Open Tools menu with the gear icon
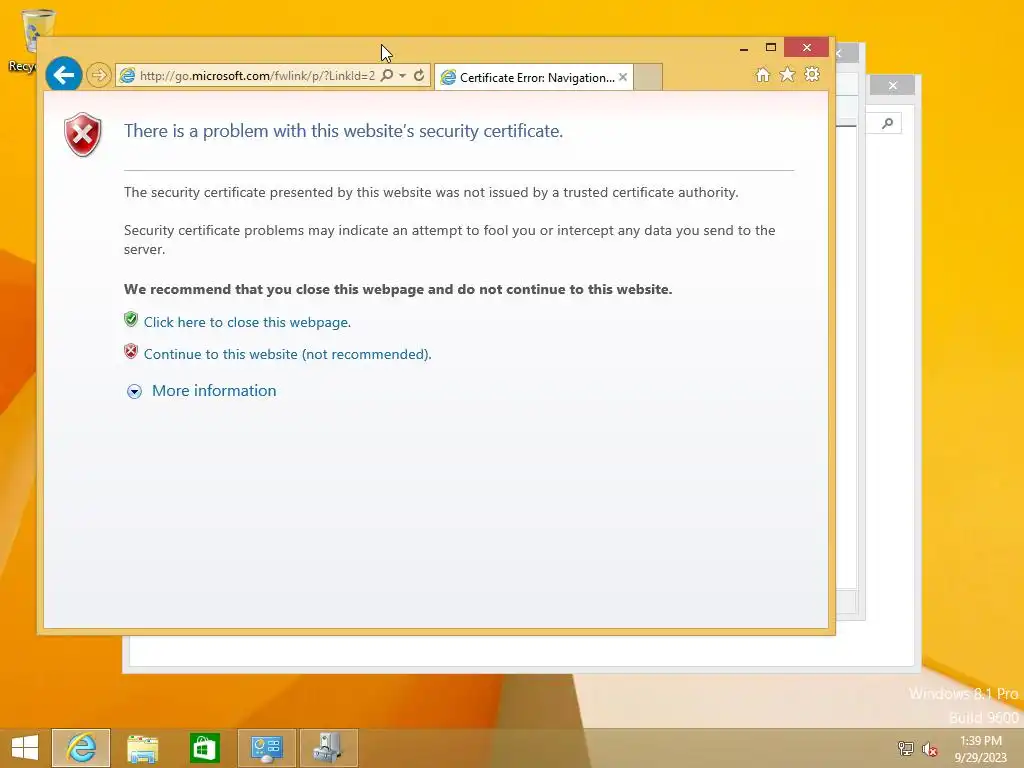Viewport: 1024px width, 768px height. [812, 74]
